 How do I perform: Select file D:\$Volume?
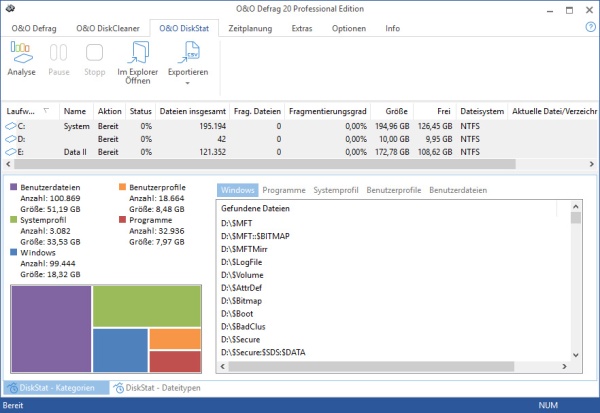[242, 275]
